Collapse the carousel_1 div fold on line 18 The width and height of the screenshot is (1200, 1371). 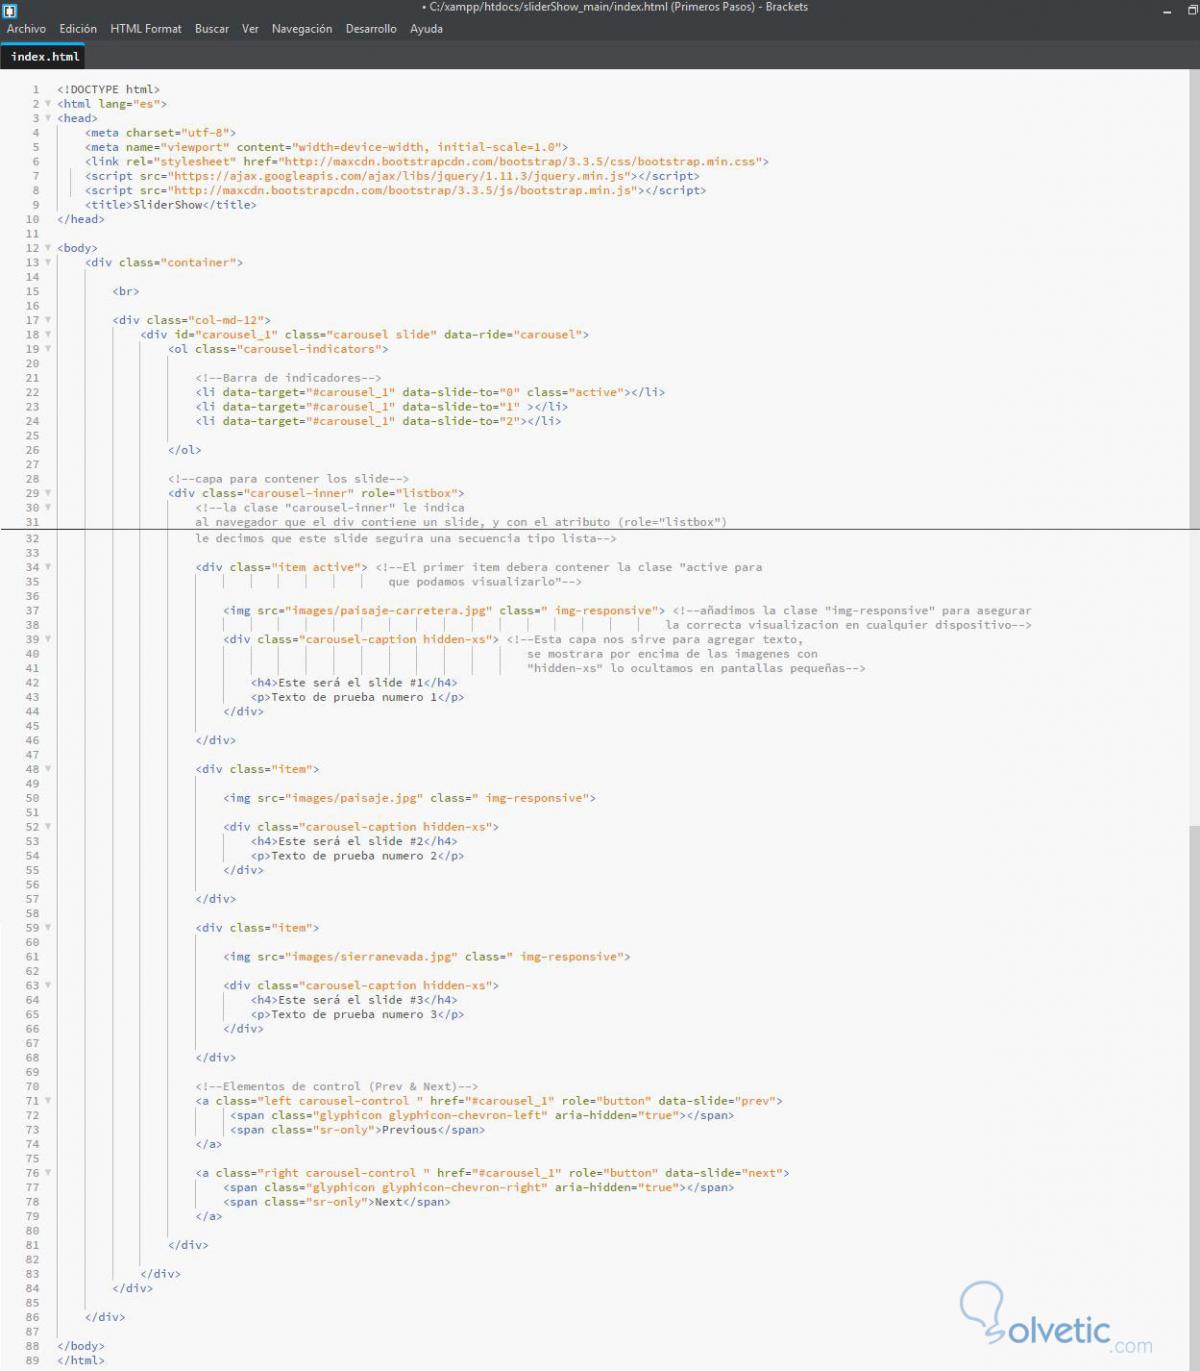click(48, 334)
